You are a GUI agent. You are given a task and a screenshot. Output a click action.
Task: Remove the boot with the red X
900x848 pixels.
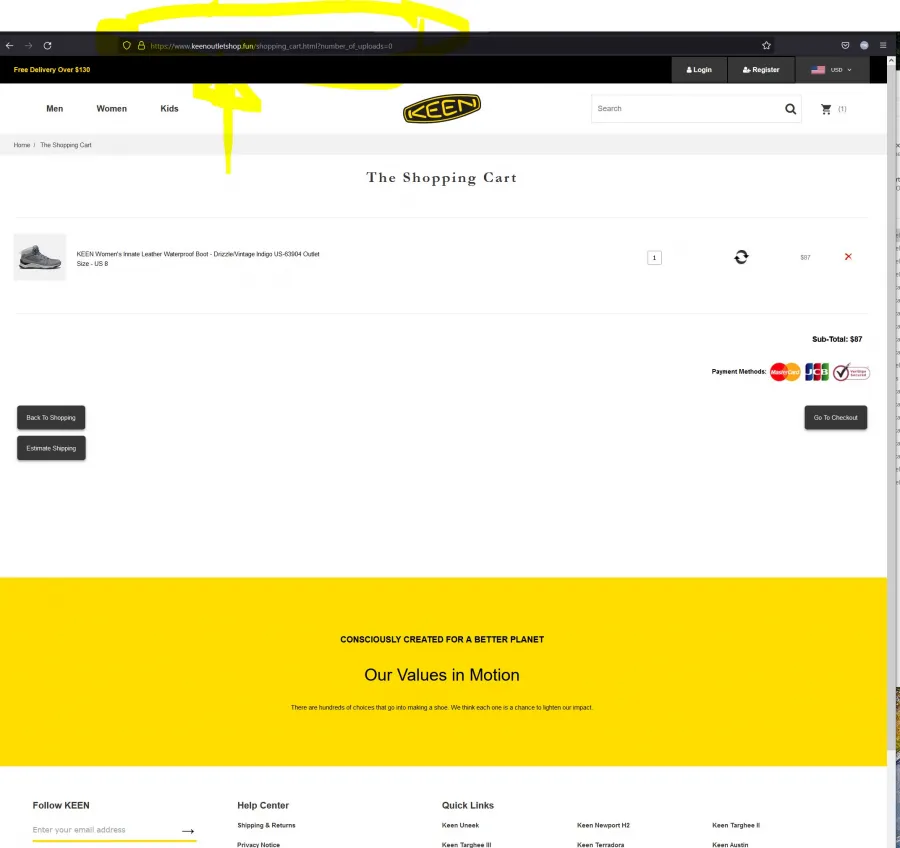point(848,257)
